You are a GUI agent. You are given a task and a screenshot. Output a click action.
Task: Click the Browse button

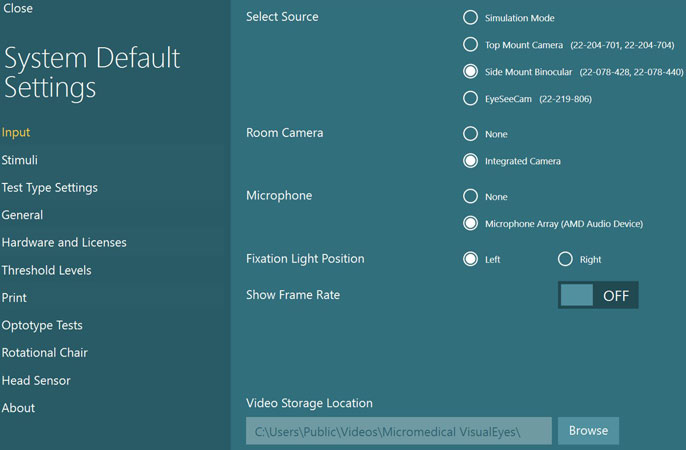point(588,431)
